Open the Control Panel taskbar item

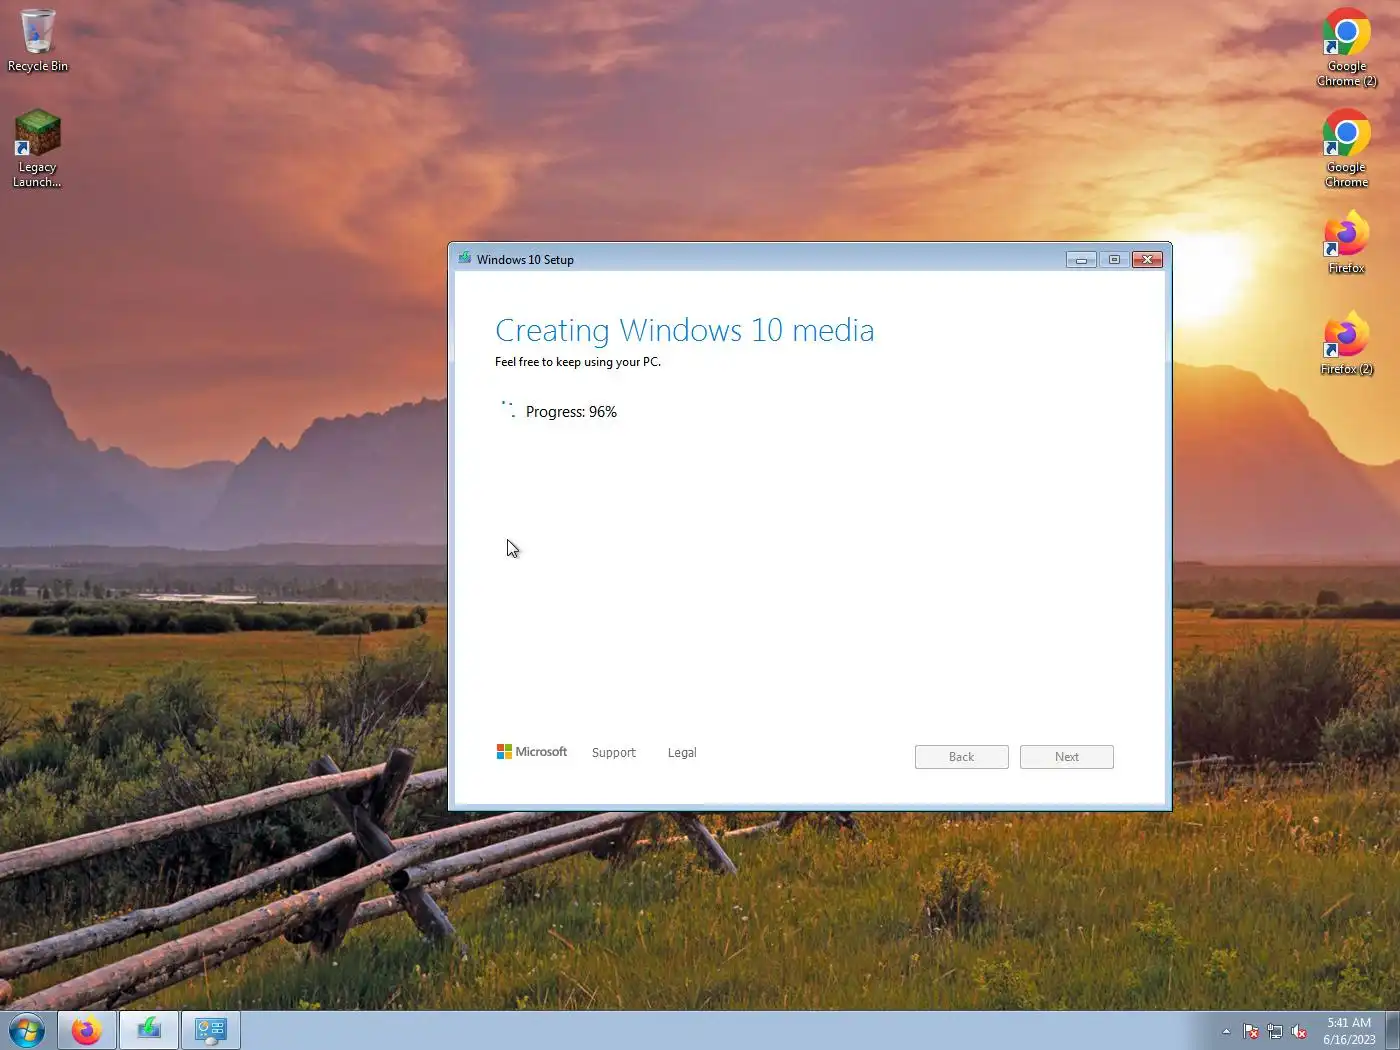(x=211, y=1030)
